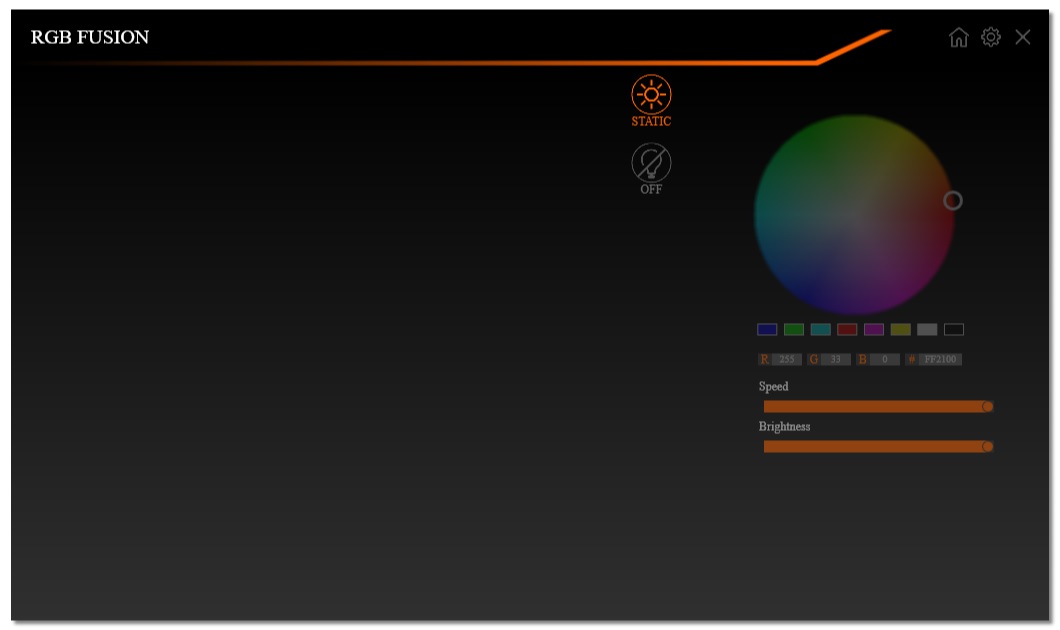The width and height of the screenshot is (1060, 630).
Task: Pick the blue preset color swatch
Action: click(767, 329)
